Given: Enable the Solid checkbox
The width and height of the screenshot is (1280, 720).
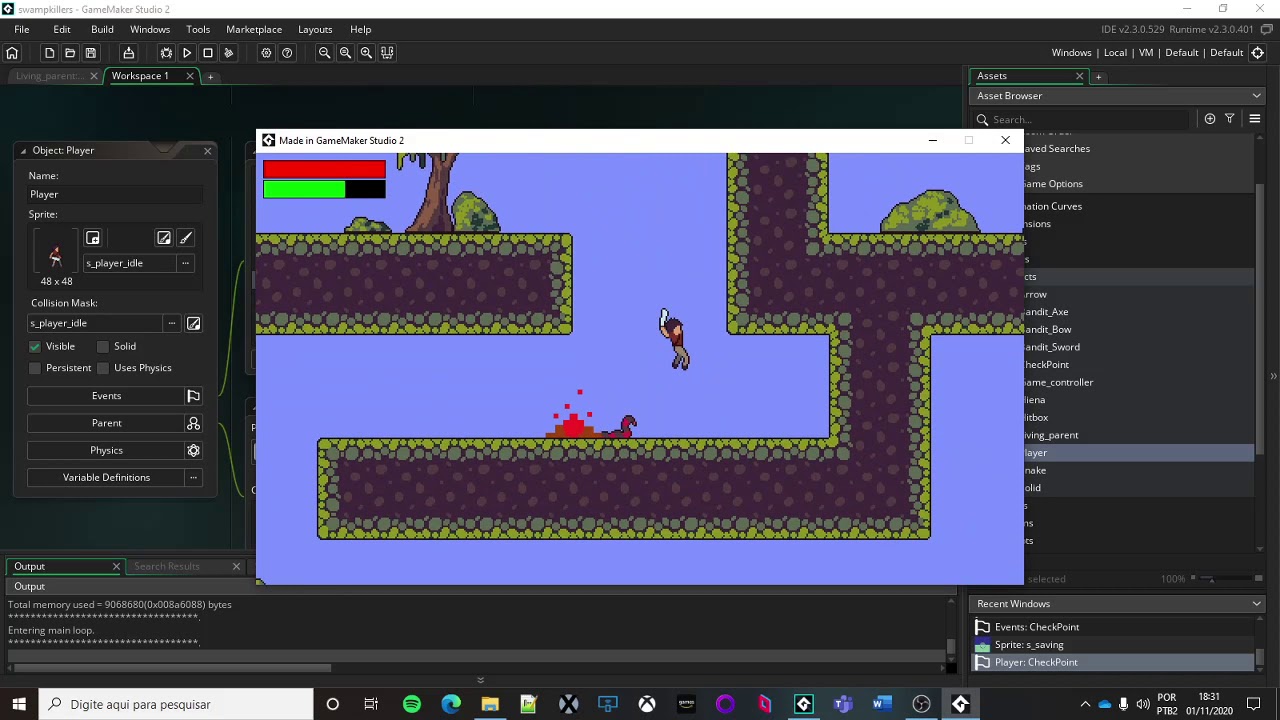Looking at the screenshot, I should 103,346.
